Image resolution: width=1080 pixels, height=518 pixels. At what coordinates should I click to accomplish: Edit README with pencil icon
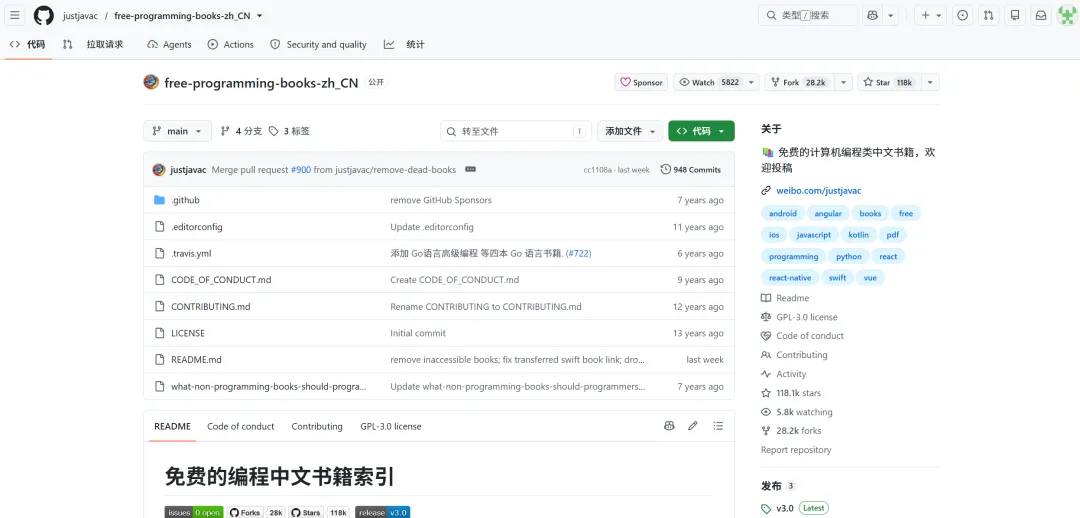click(694, 426)
